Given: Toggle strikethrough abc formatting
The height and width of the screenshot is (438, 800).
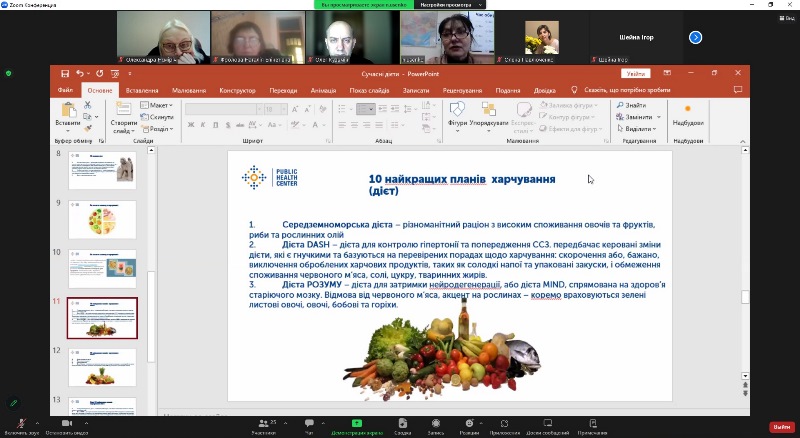Looking at the screenshot, I should point(240,125).
